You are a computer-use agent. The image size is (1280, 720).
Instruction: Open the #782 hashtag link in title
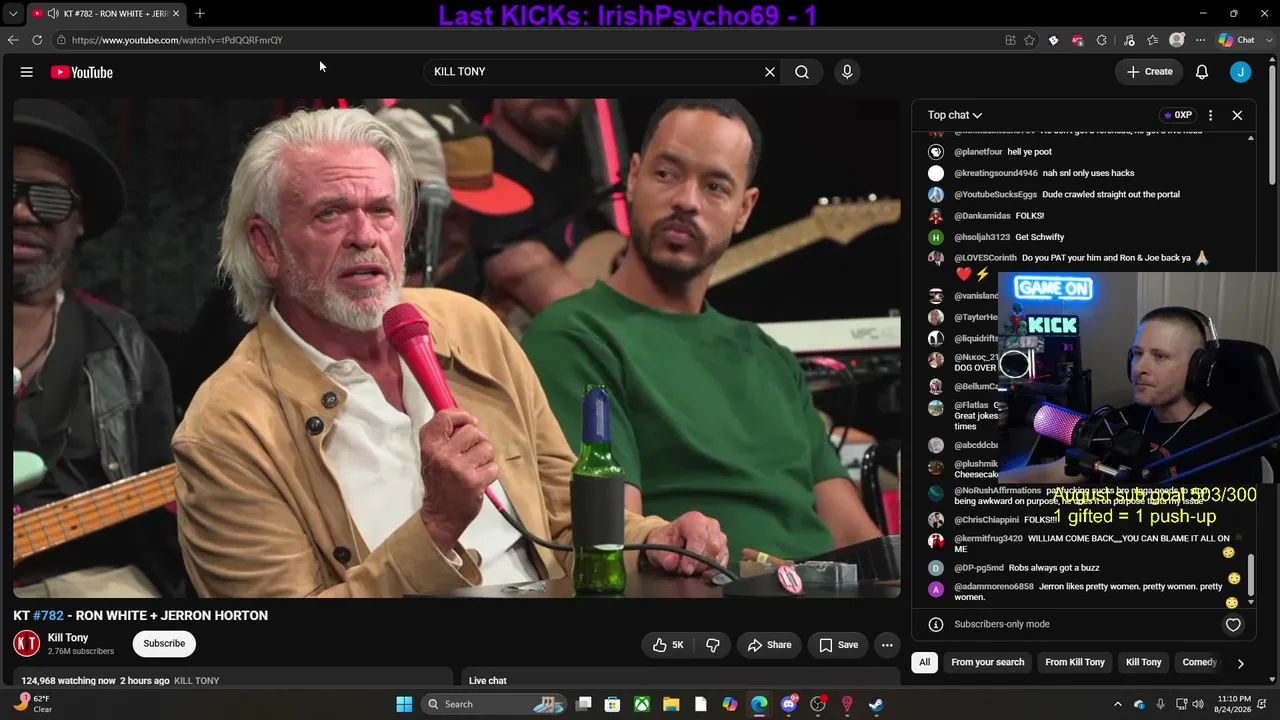point(48,616)
